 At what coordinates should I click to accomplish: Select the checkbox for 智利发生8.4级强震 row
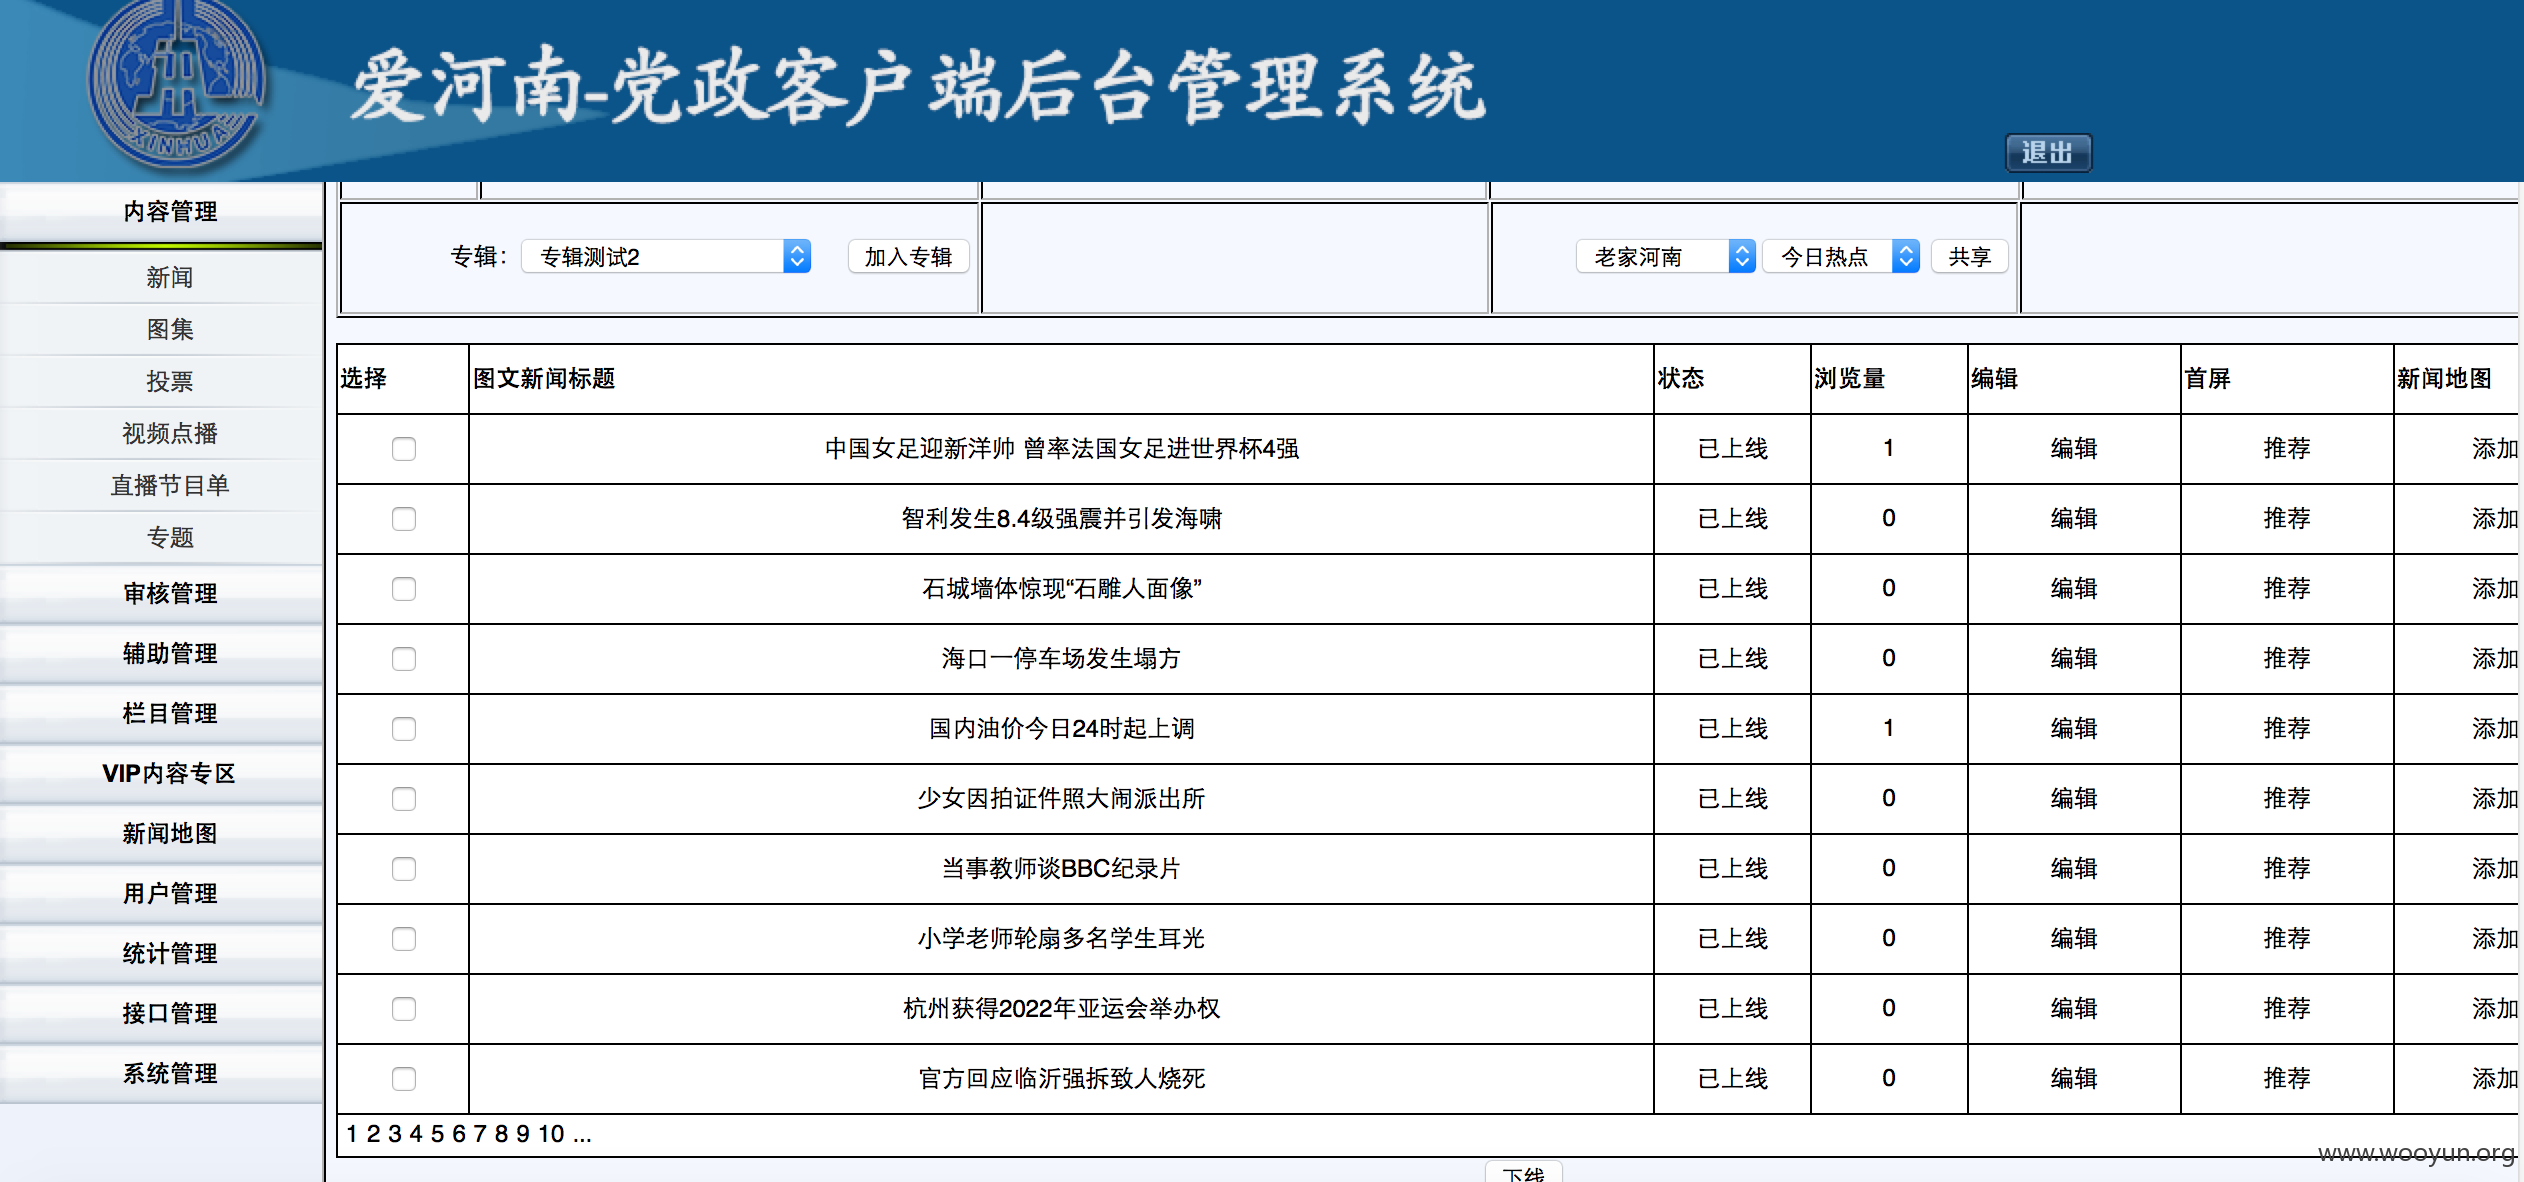coord(404,519)
